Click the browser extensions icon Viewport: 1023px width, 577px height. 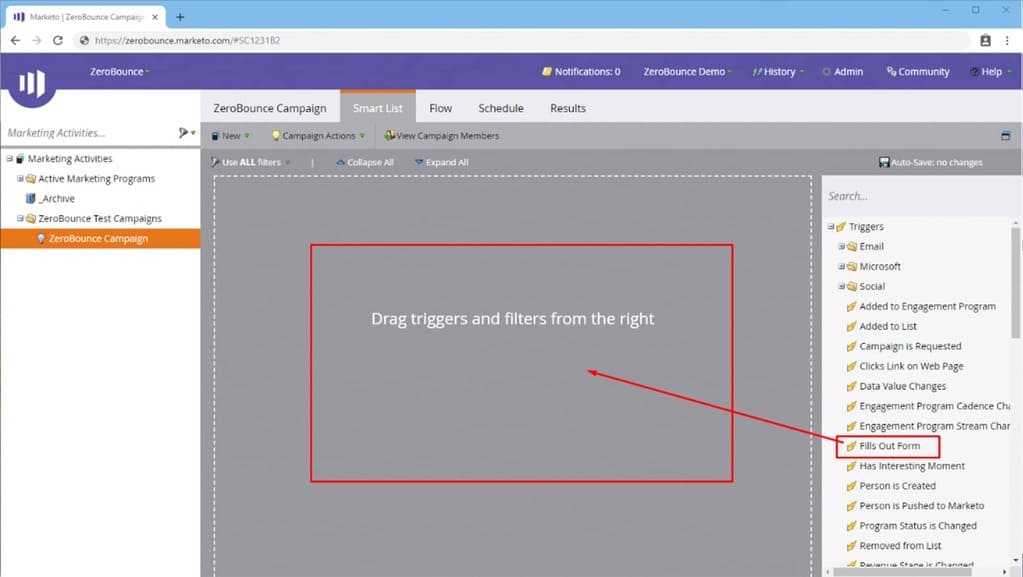(x=985, y=40)
